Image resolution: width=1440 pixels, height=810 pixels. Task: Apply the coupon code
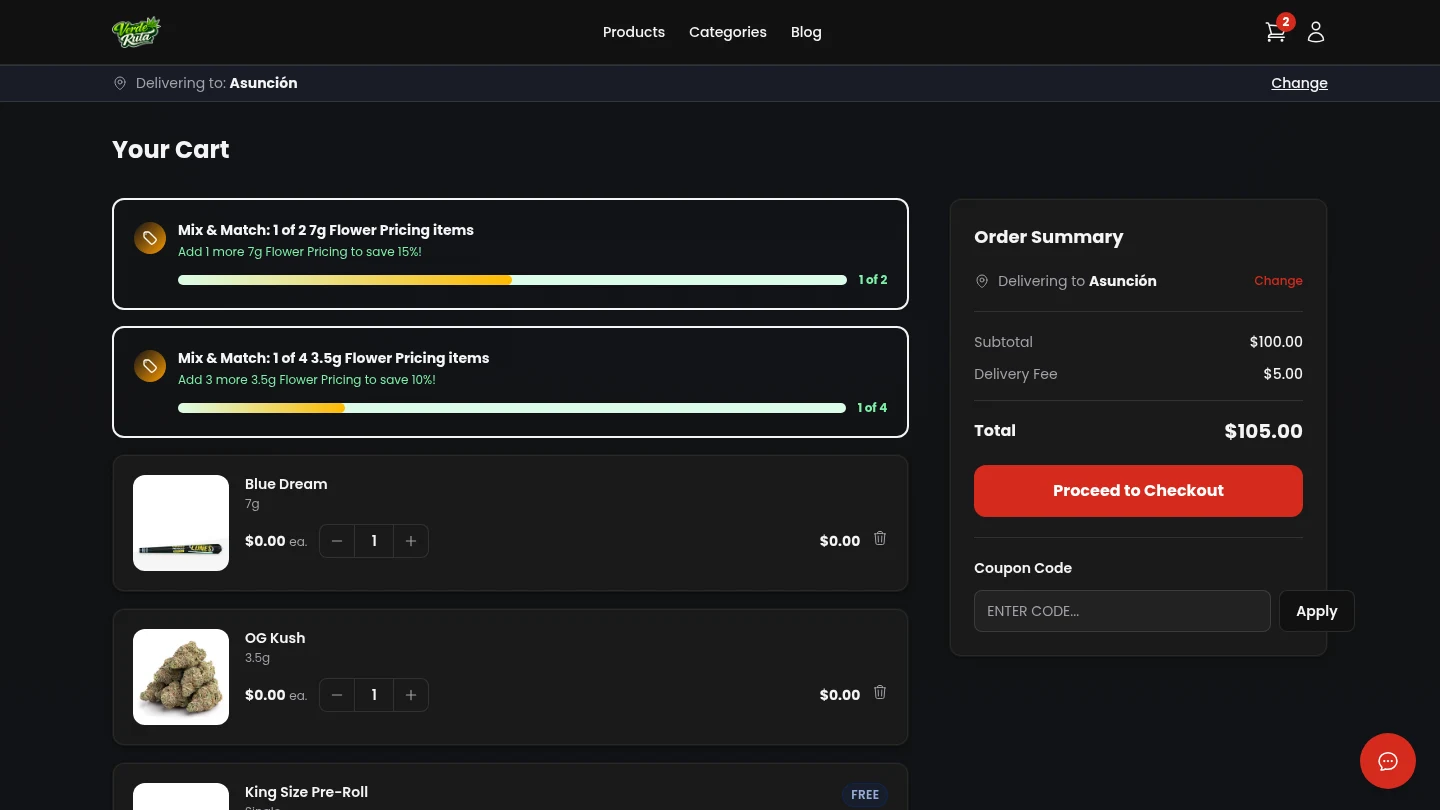[x=1316, y=611]
